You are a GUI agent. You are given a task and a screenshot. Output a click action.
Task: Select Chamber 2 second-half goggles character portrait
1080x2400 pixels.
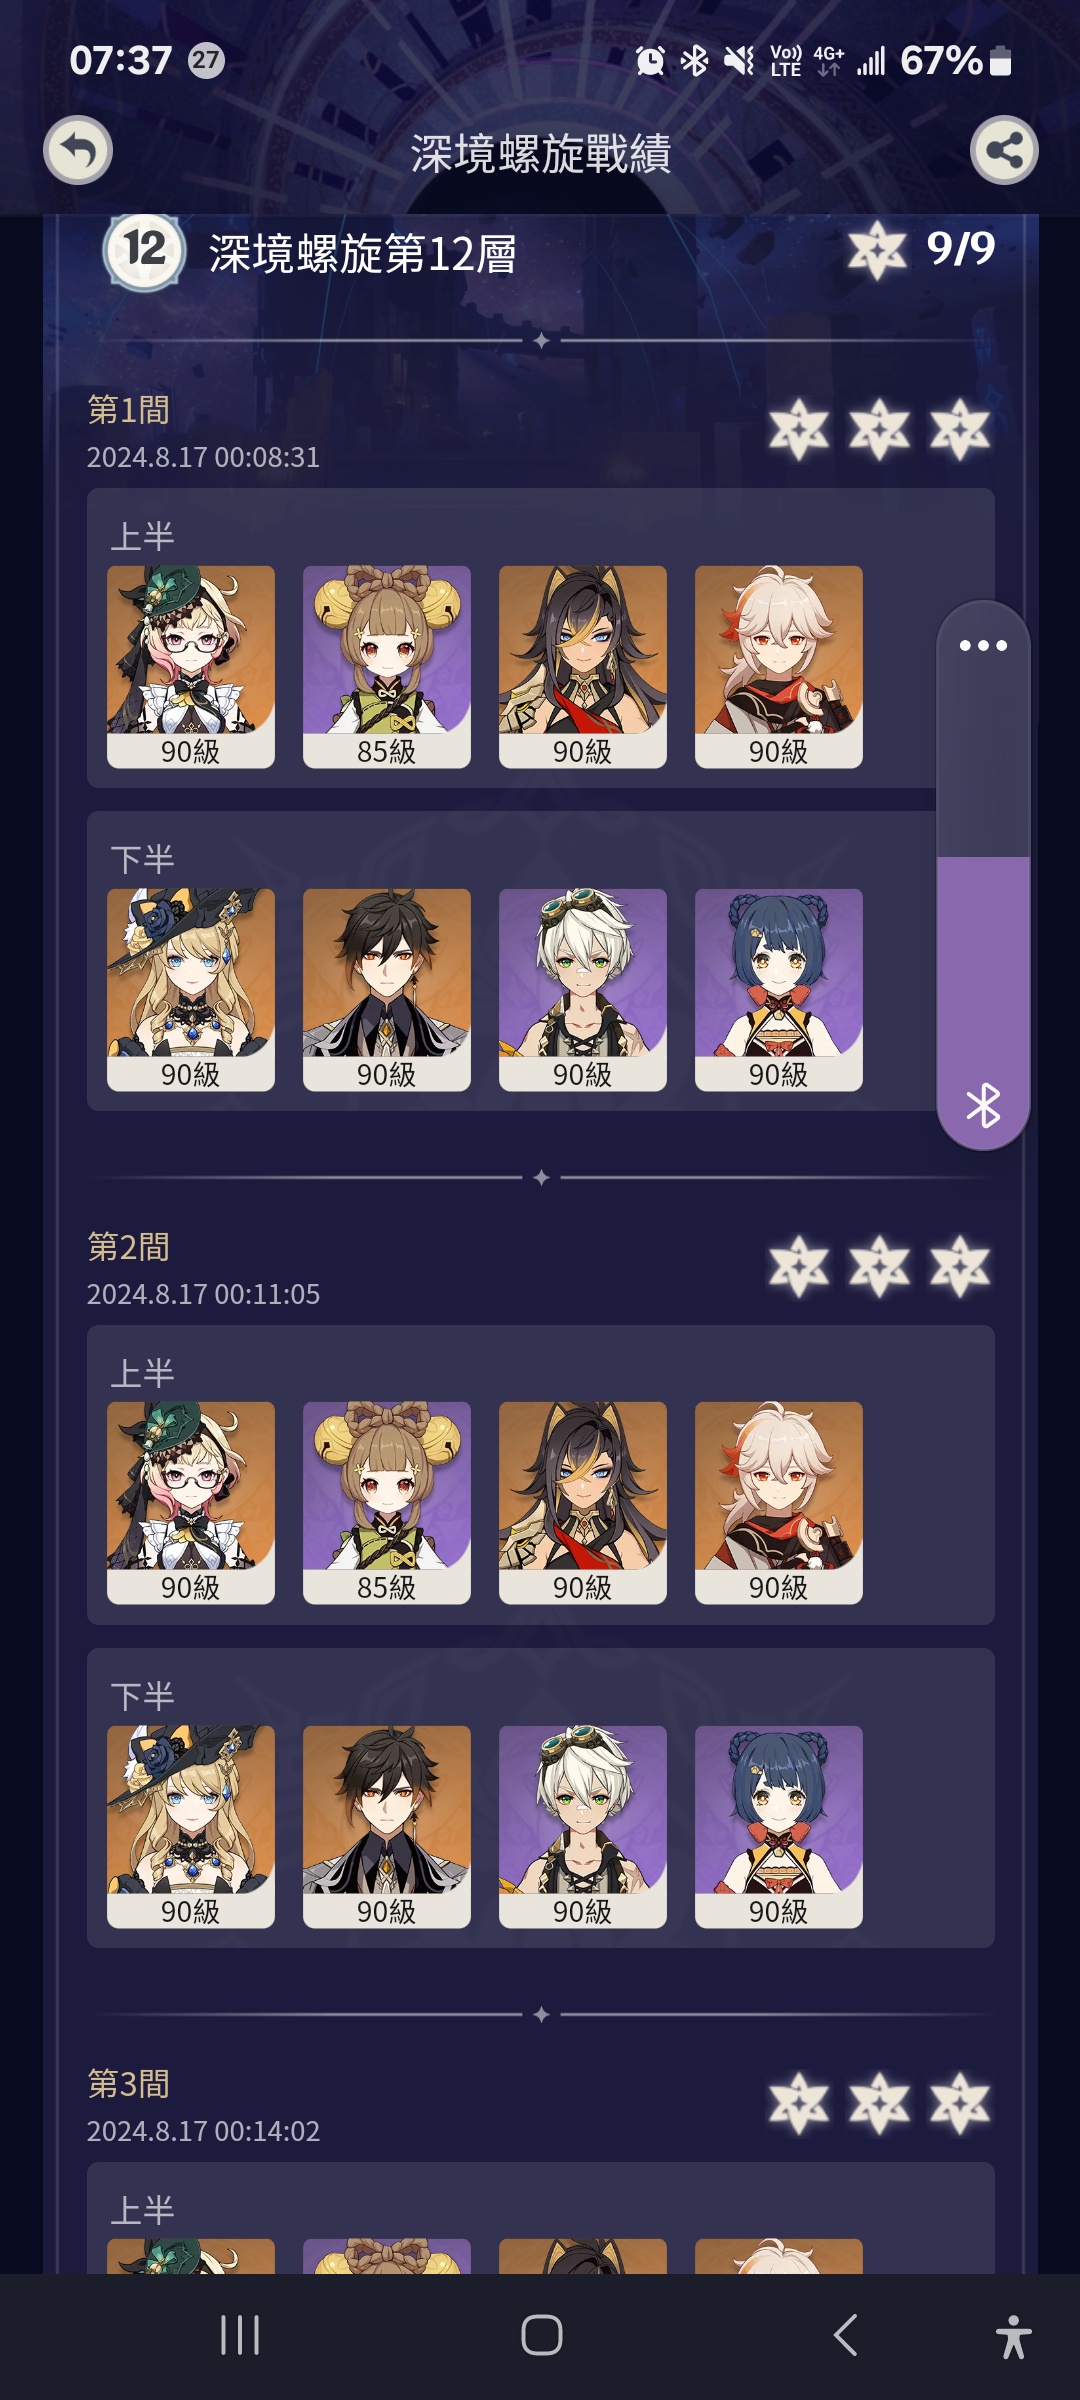[x=583, y=1827]
